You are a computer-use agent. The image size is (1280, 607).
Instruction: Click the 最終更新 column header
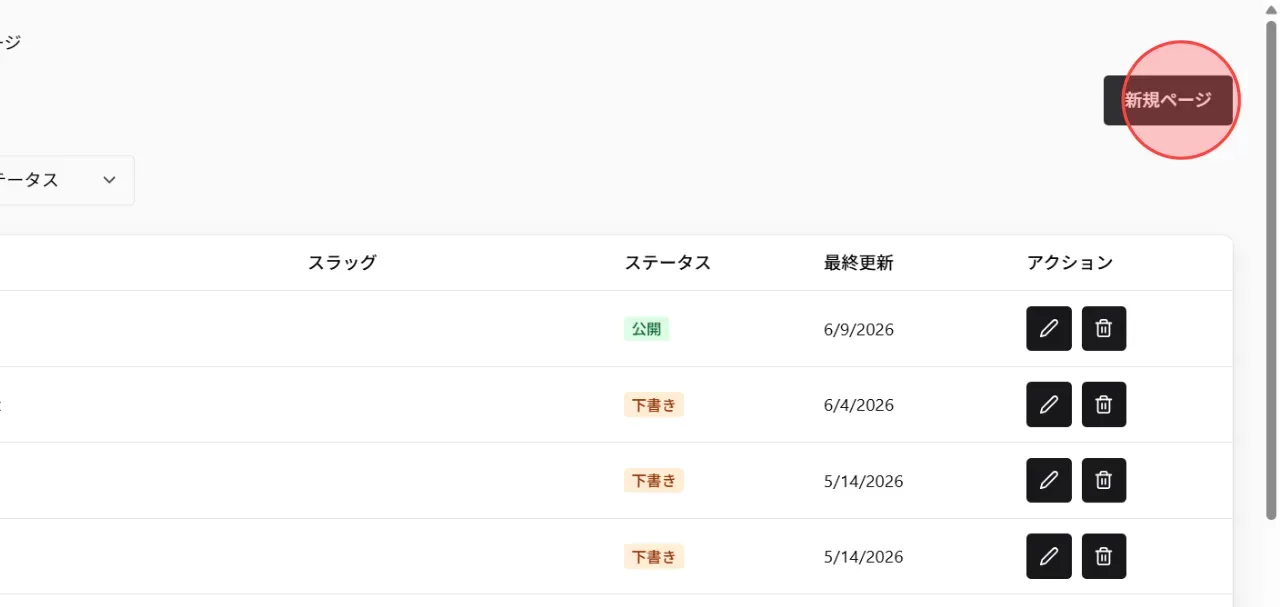(x=859, y=263)
